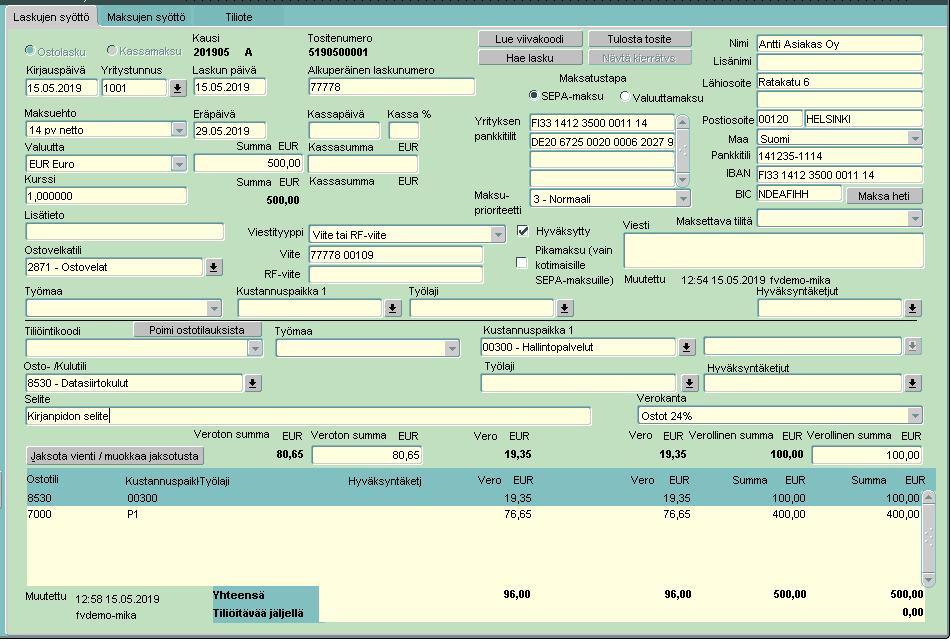
Task: Open Maksuprioriteetti 3 - Normaali dropdown
Action: pos(683,198)
